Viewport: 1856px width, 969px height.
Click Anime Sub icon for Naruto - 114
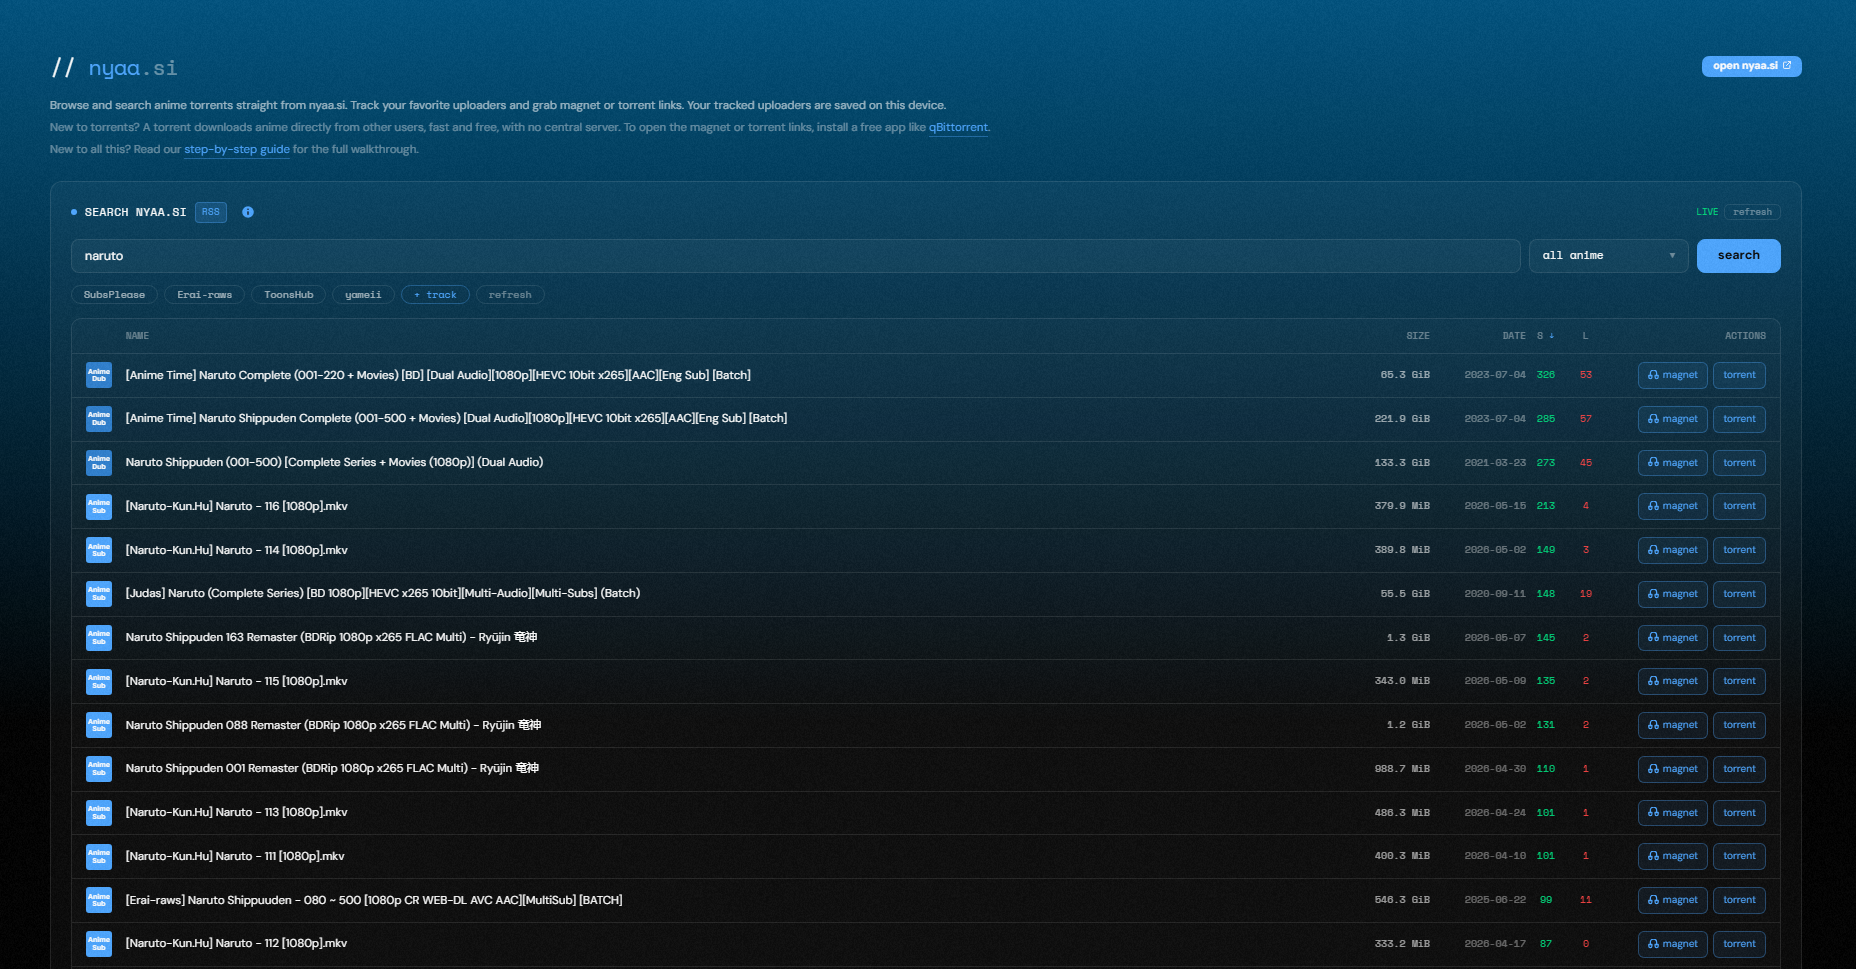click(99, 550)
